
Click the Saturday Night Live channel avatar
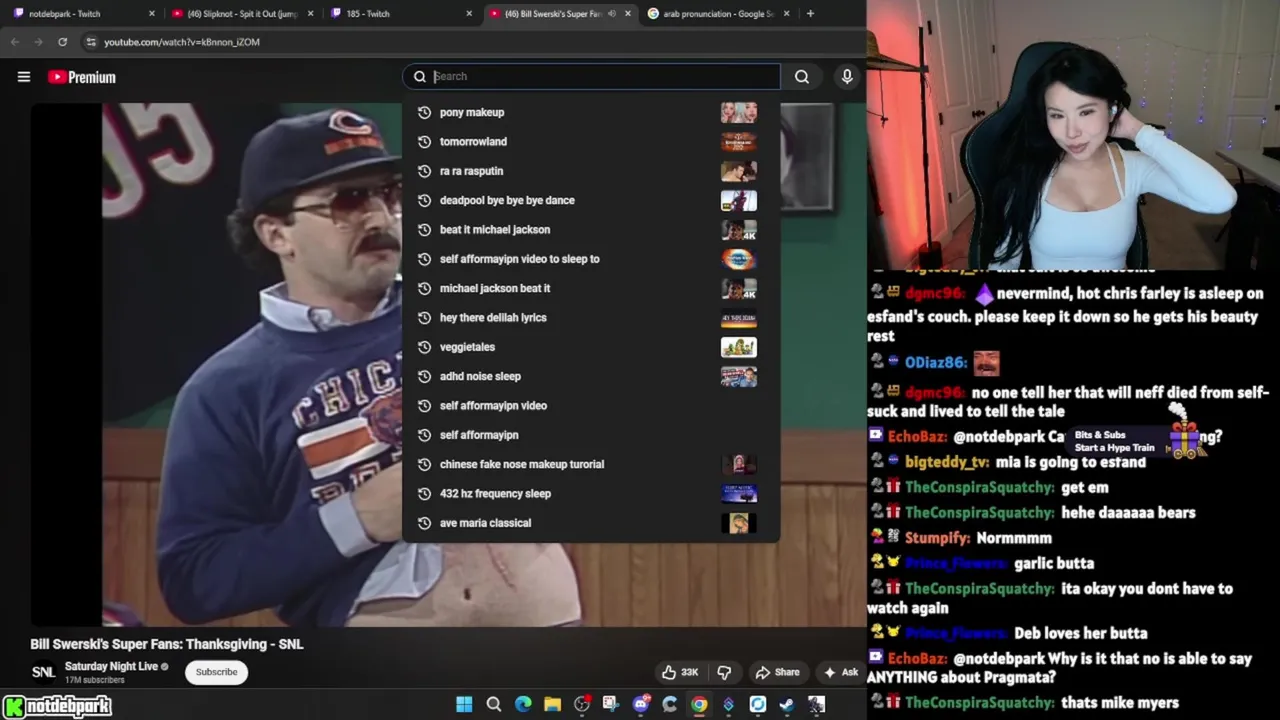tap(43, 672)
